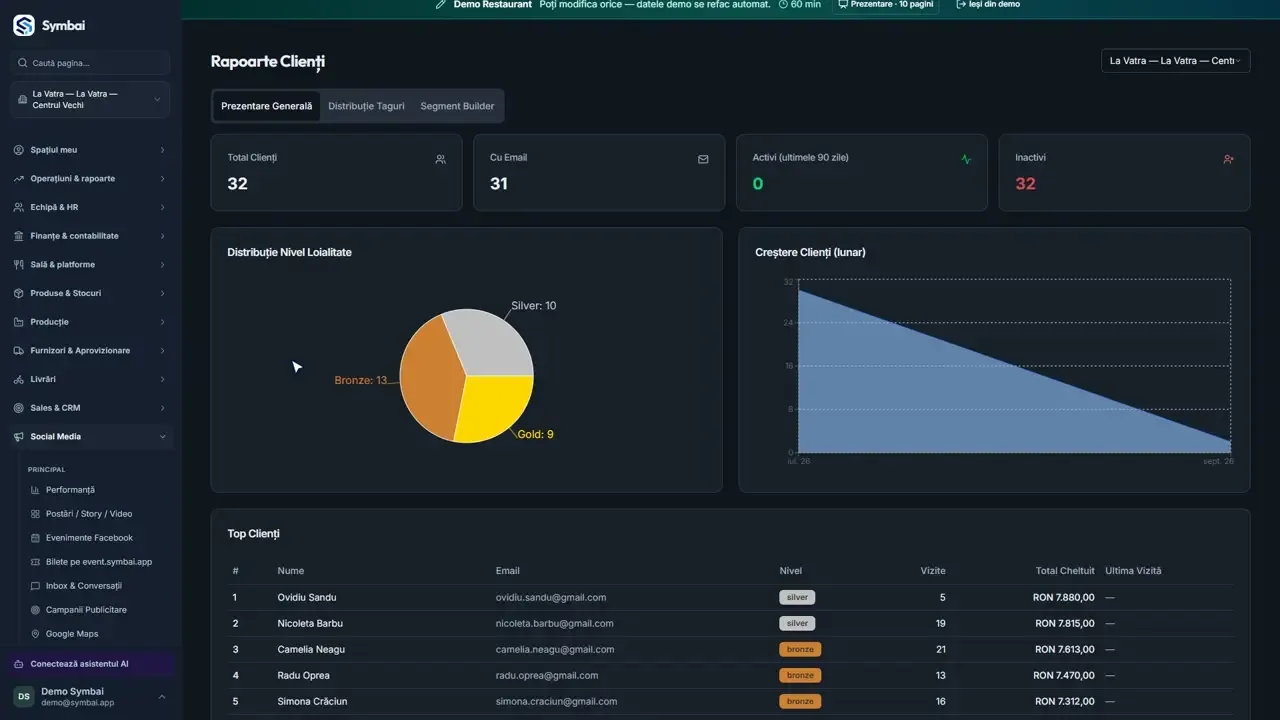Click the Sales & CRM target icon
This screenshot has width=1280, height=720.
[19, 408]
